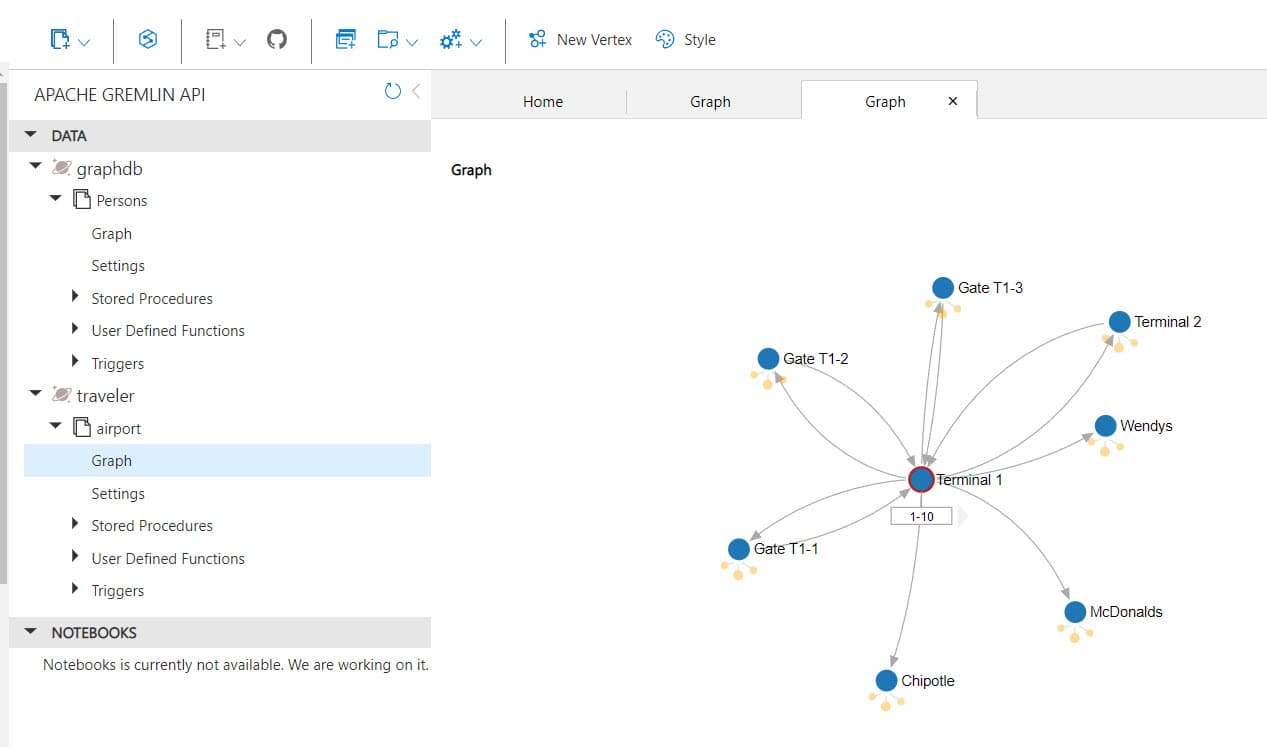The height and width of the screenshot is (747, 1267).
Task: Select the Terminal 1 vertex
Action: (920, 479)
